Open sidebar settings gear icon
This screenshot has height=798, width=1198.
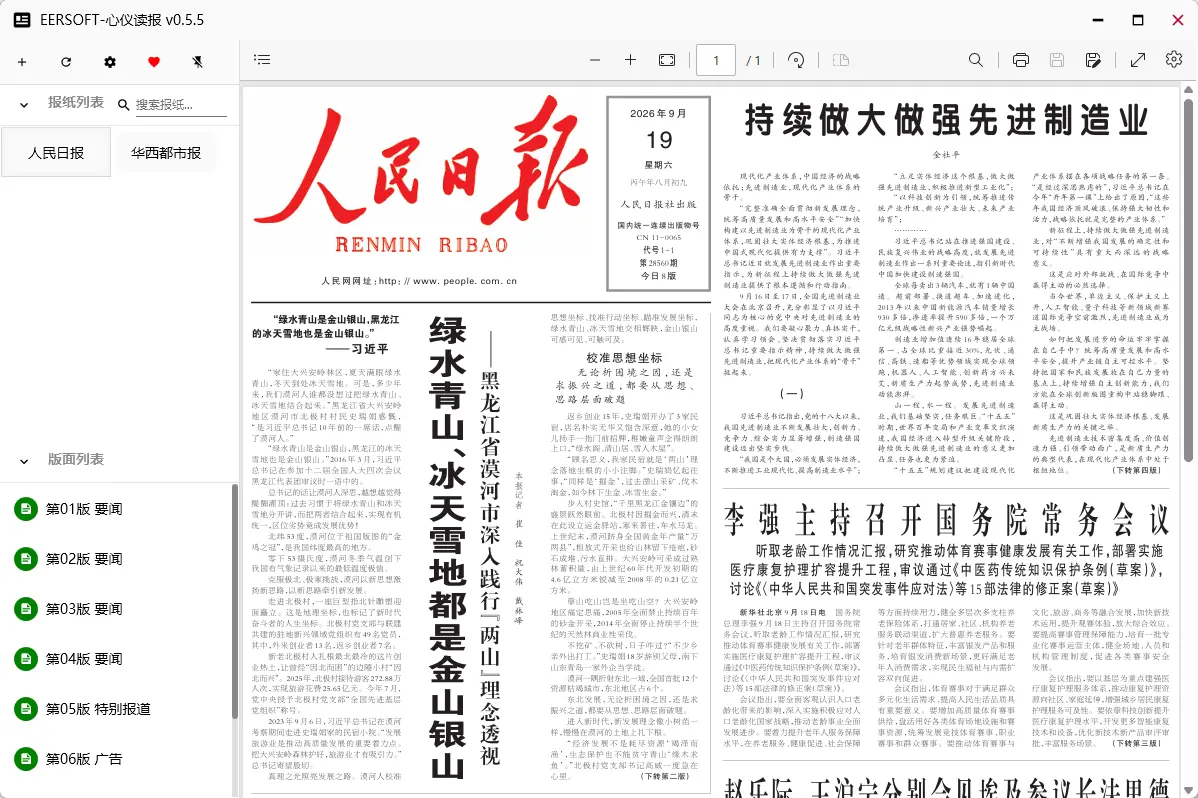click(x=110, y=62)
